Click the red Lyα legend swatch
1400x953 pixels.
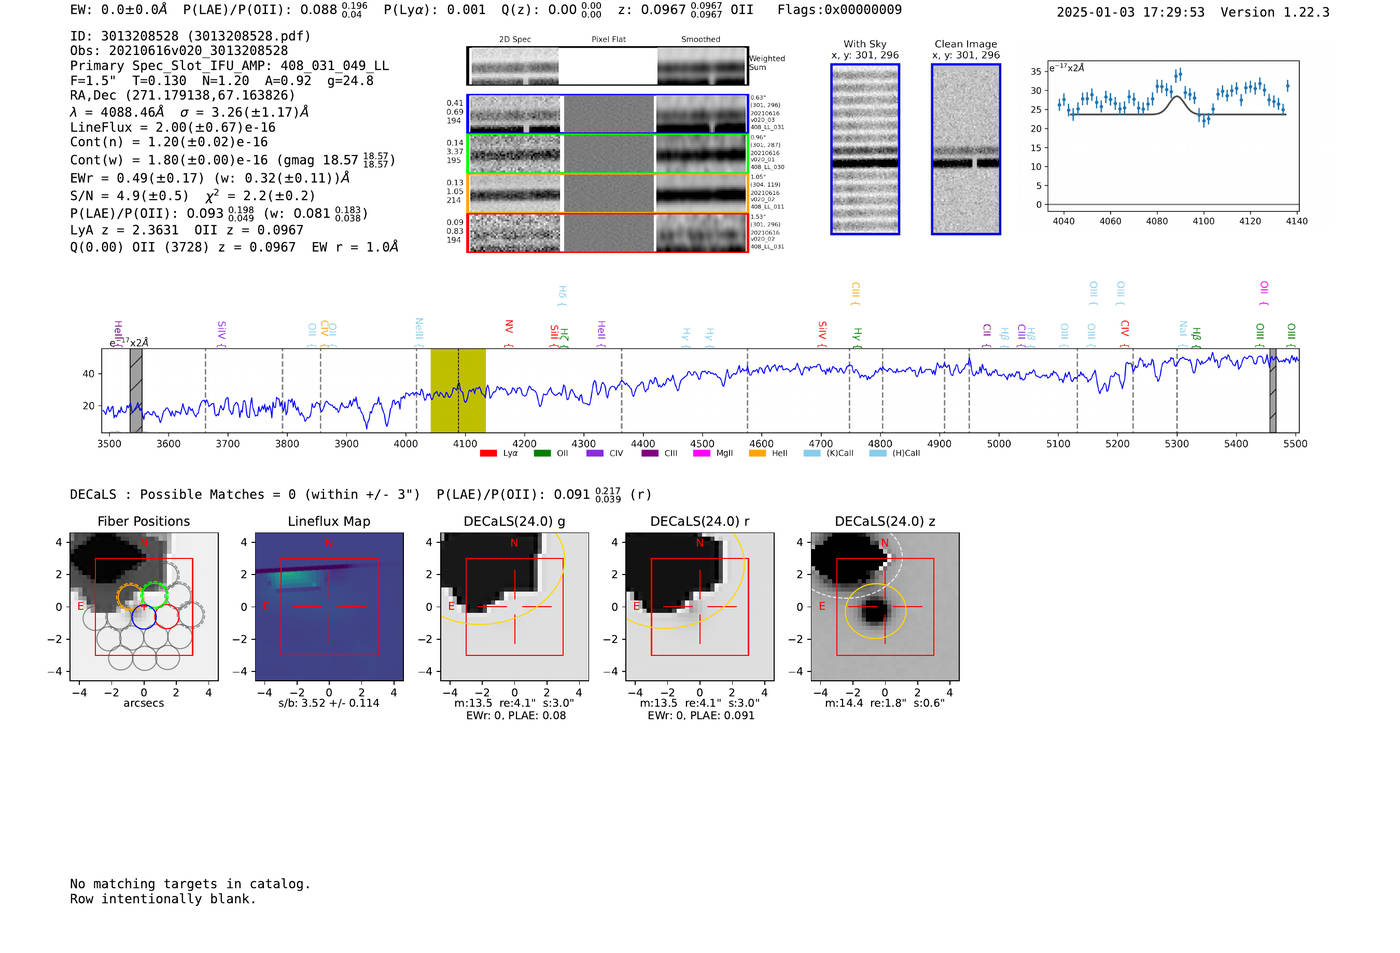488,453
